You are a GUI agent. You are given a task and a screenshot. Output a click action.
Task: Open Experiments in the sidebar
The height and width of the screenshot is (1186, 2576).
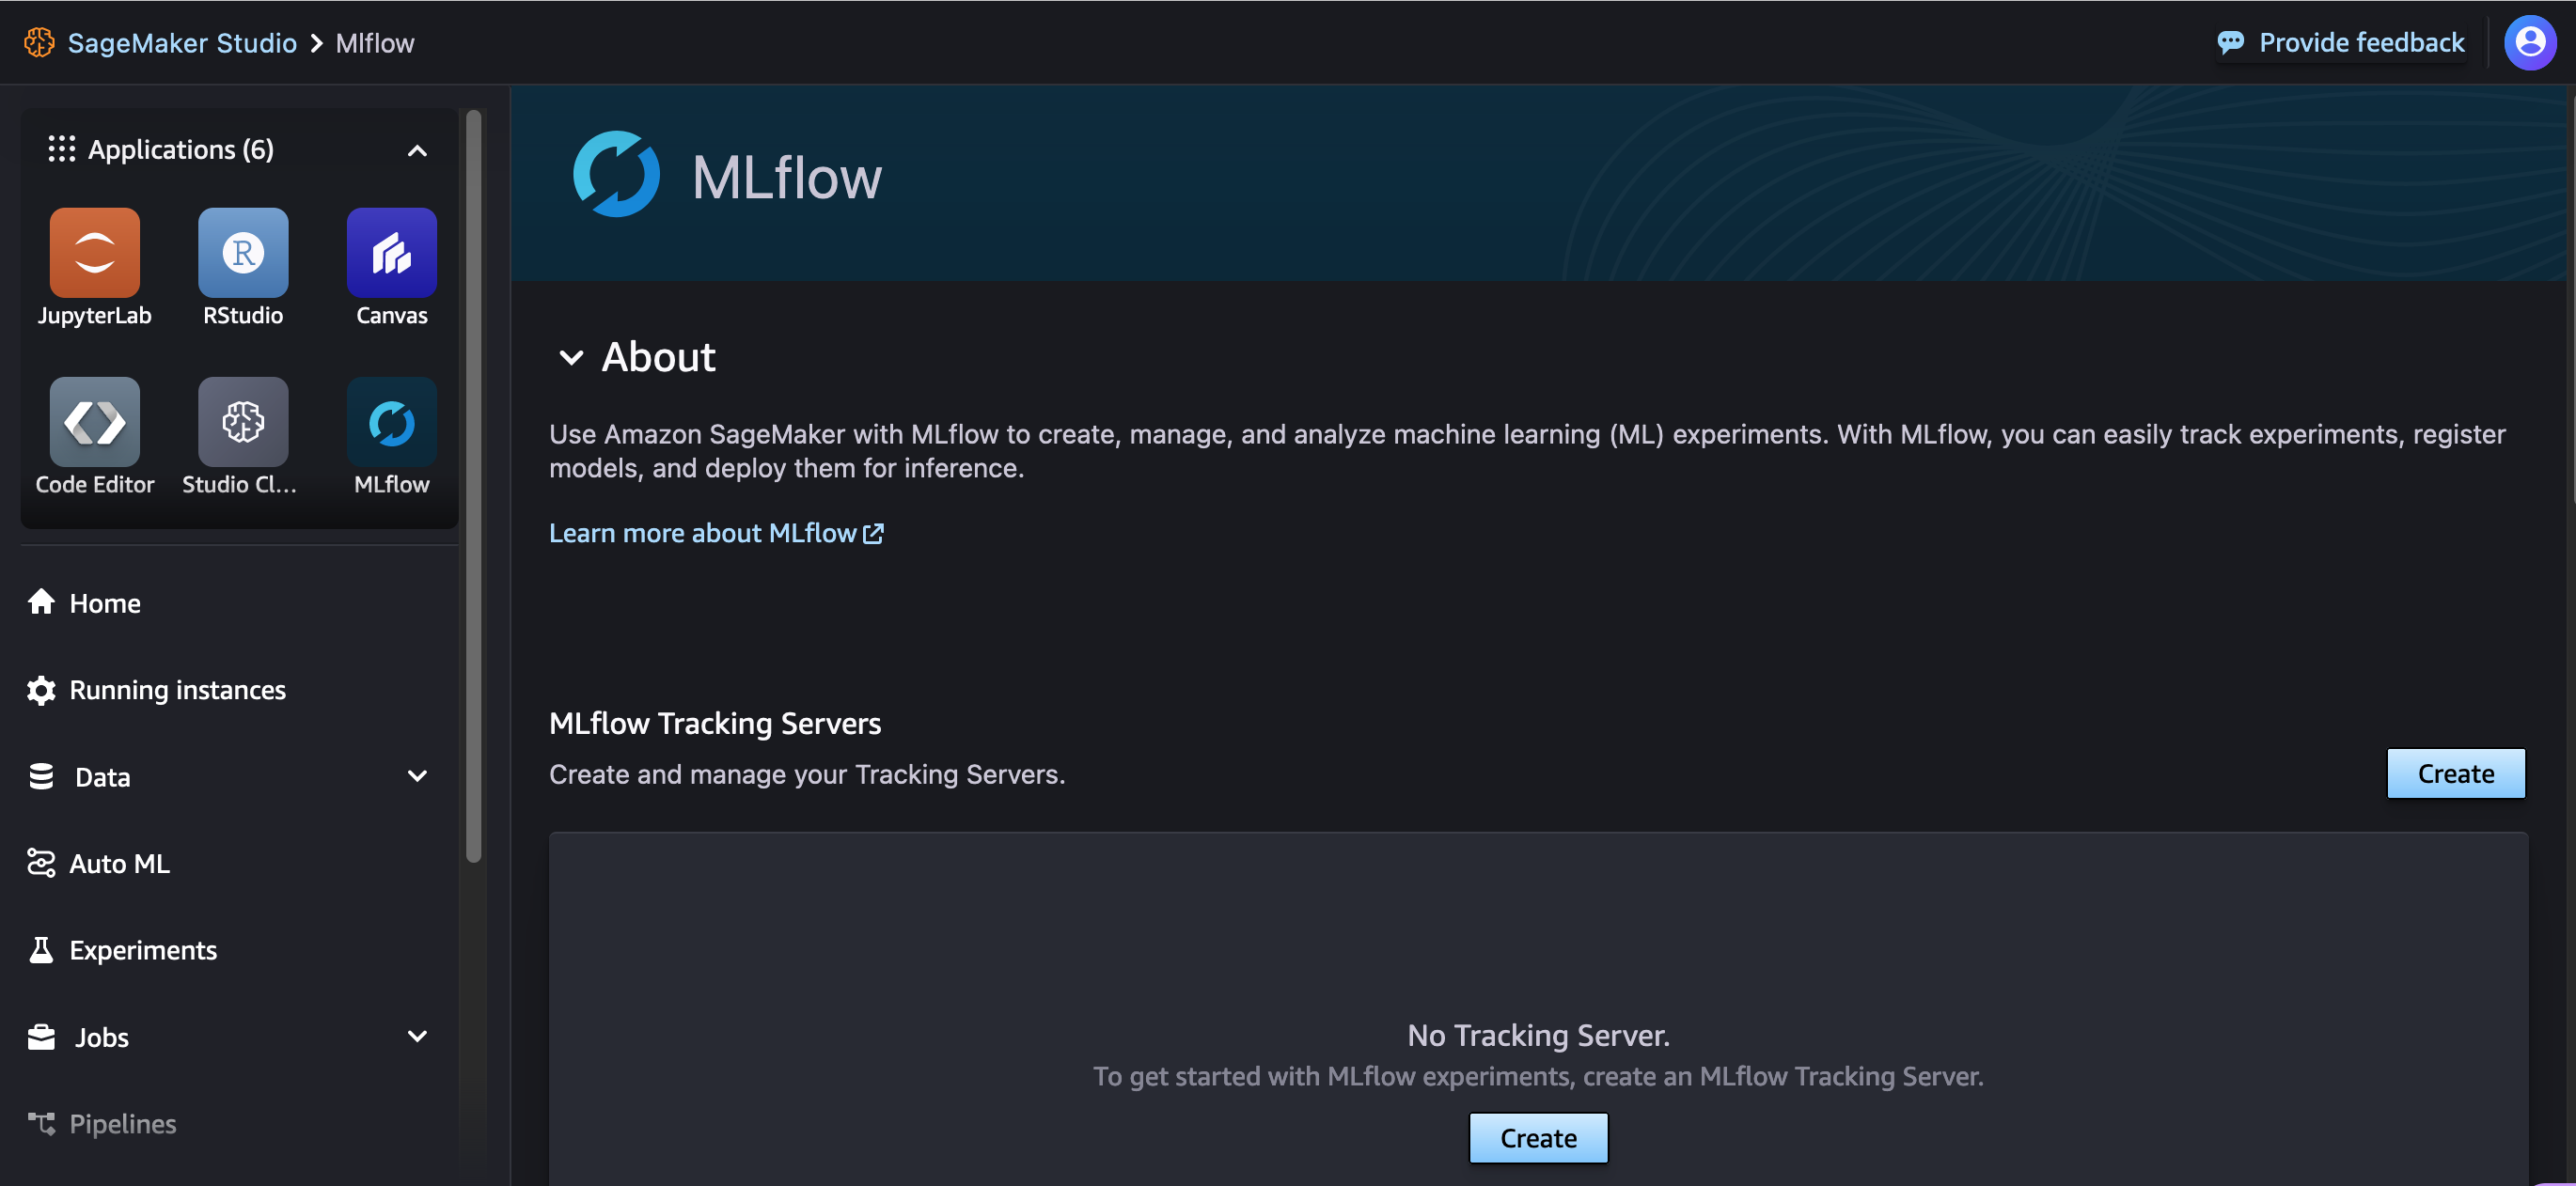coord(143,950)
